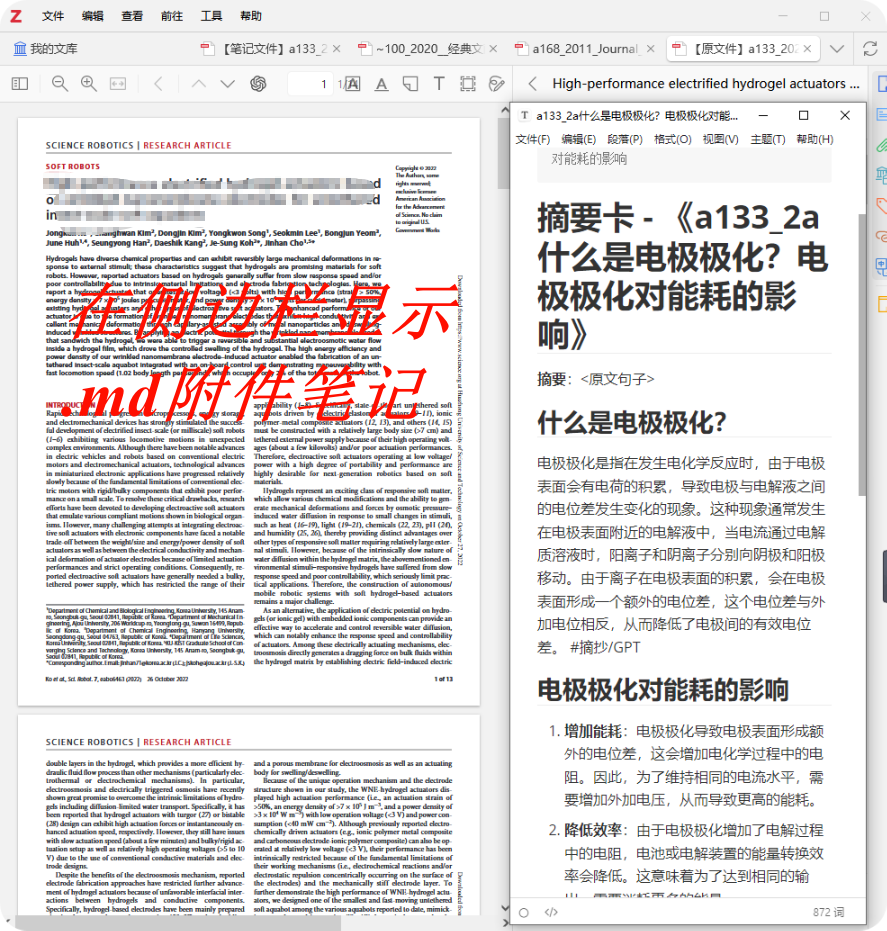Fit the PDF page to width
Screen dimensions: 887x931
tap(118, 84)
